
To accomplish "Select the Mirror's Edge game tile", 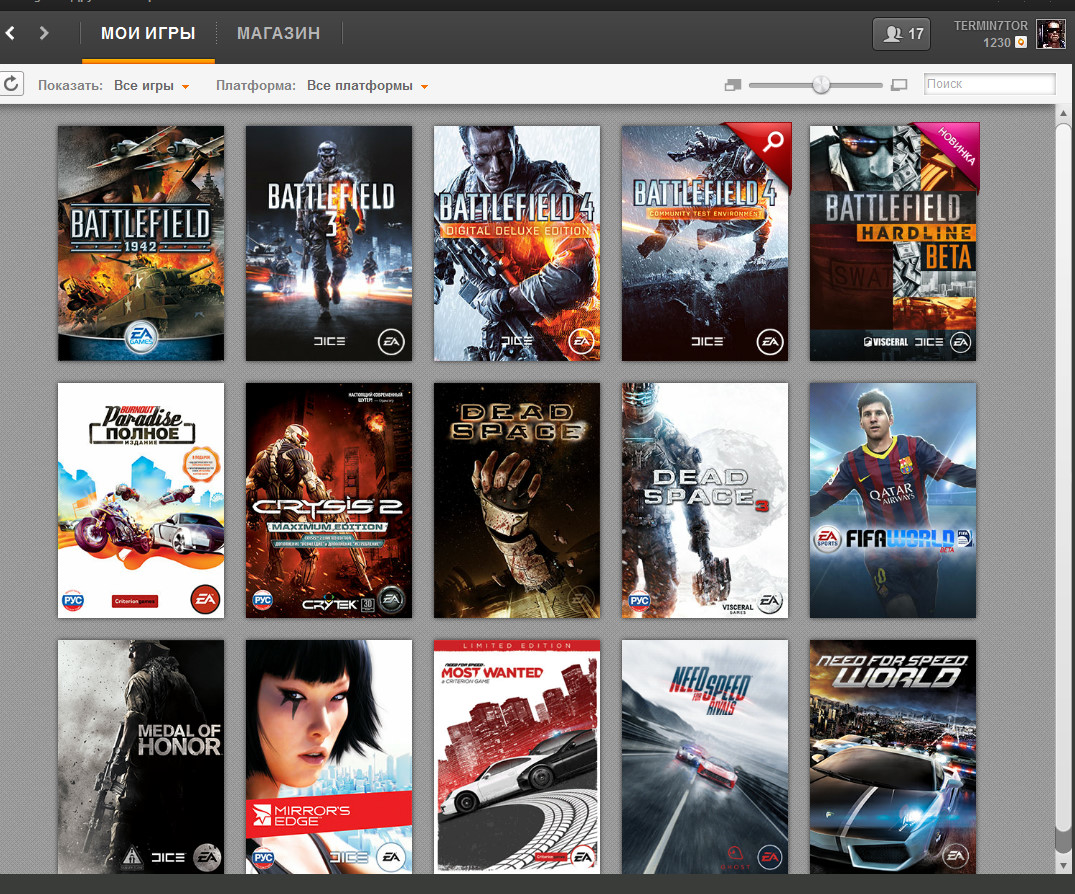I will pyautogui.click(x=329, y=757).
